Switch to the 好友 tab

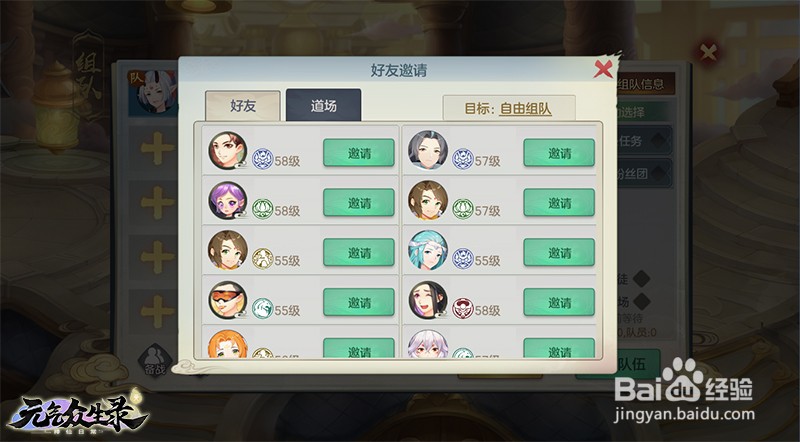pyautogui.click(x=243, y=106)
